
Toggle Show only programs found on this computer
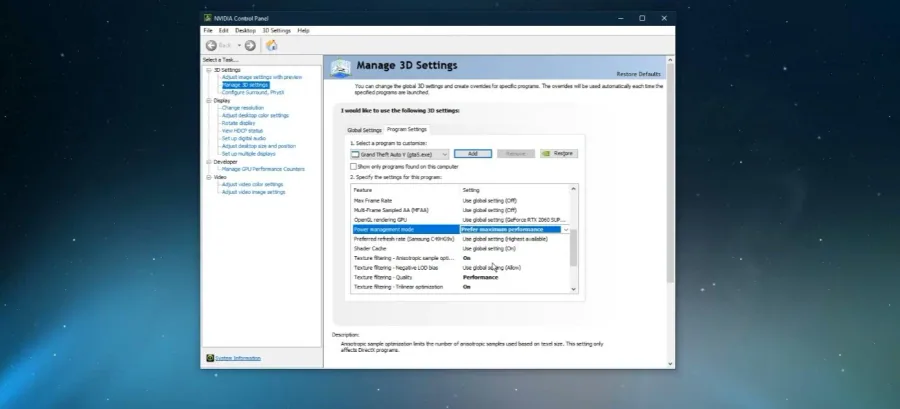pos(354,166)
